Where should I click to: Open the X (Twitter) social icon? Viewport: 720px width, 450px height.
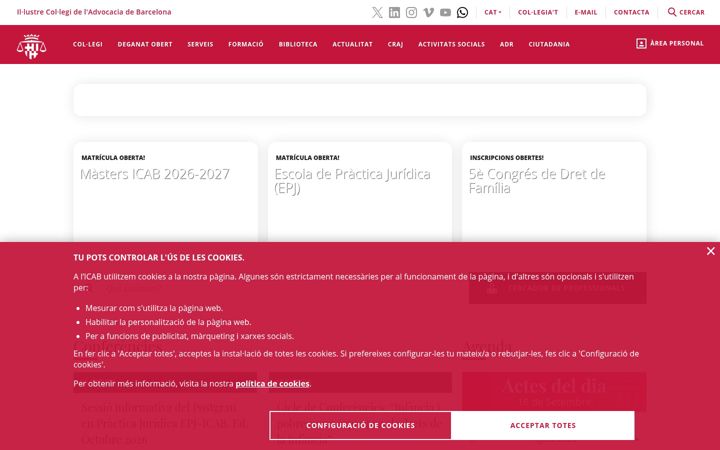377,12
